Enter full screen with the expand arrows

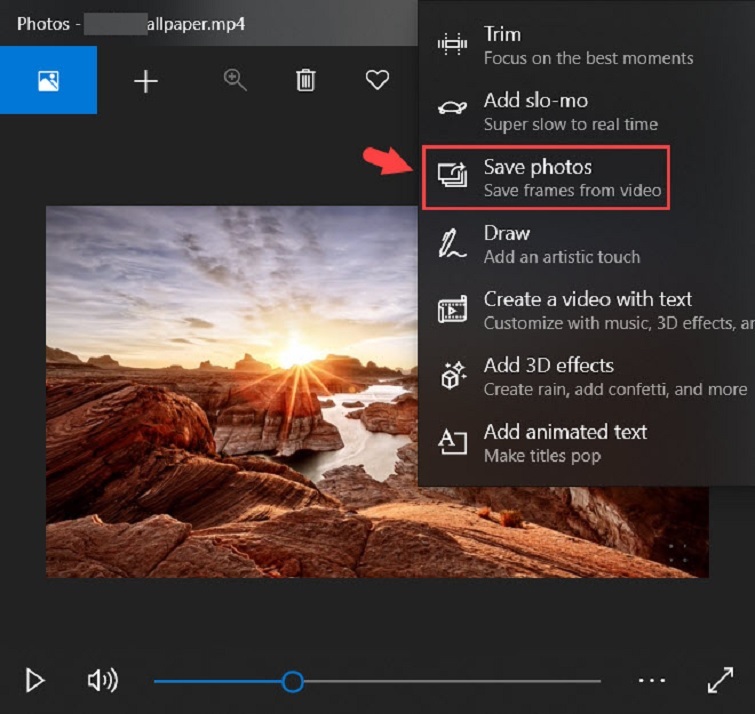pos(720,681)
